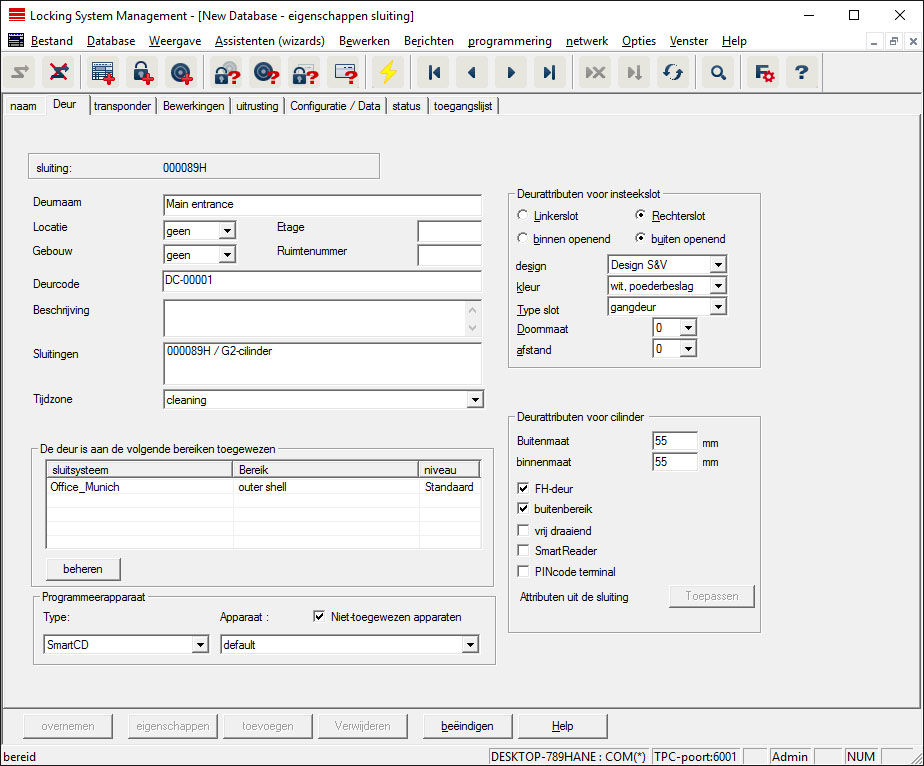
Task: Switch to the transponder tab
Action: click(121, 106)
